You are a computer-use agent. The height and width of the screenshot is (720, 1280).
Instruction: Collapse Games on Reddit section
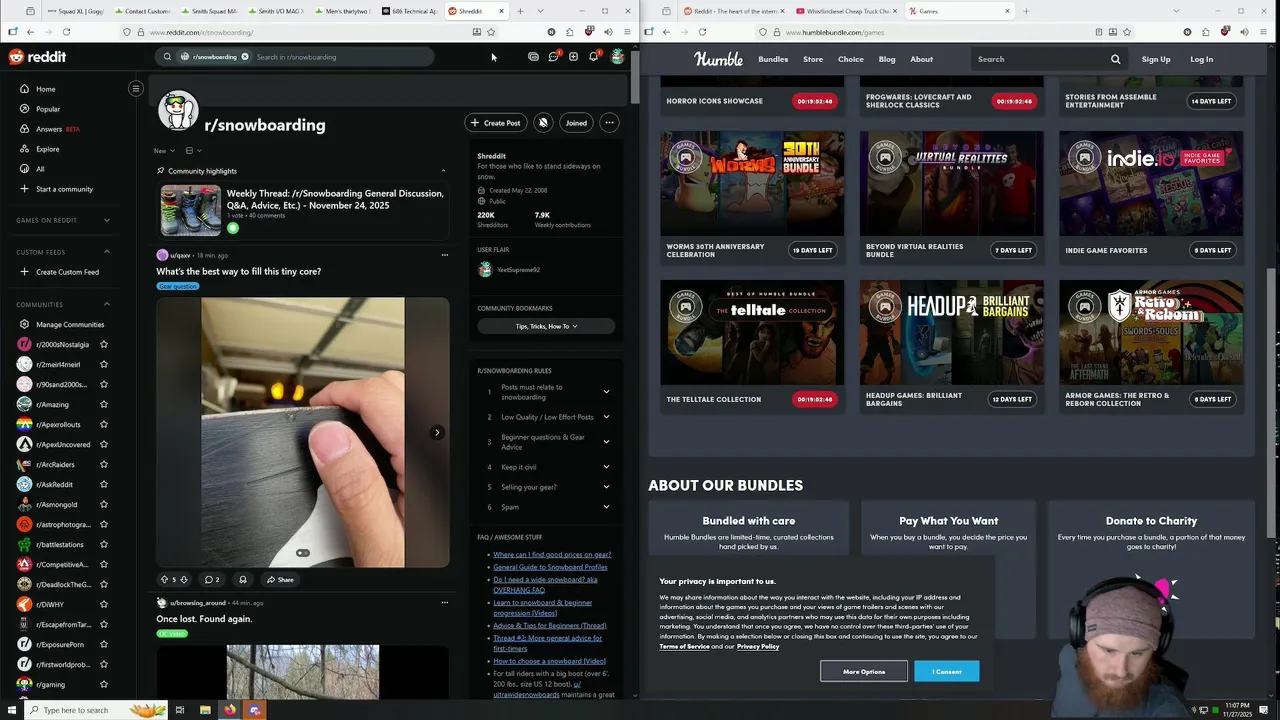[x=107, y=220]
